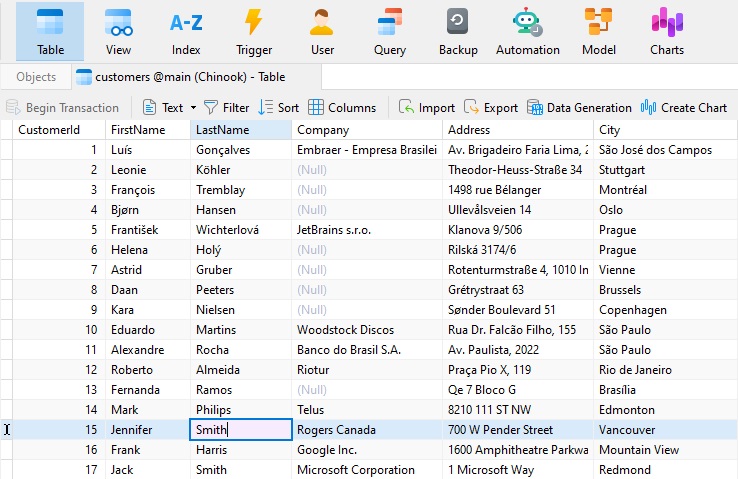Select the first name 'François'
The height and width of the screenshot is (479, 738).
(x=148, y=190)
